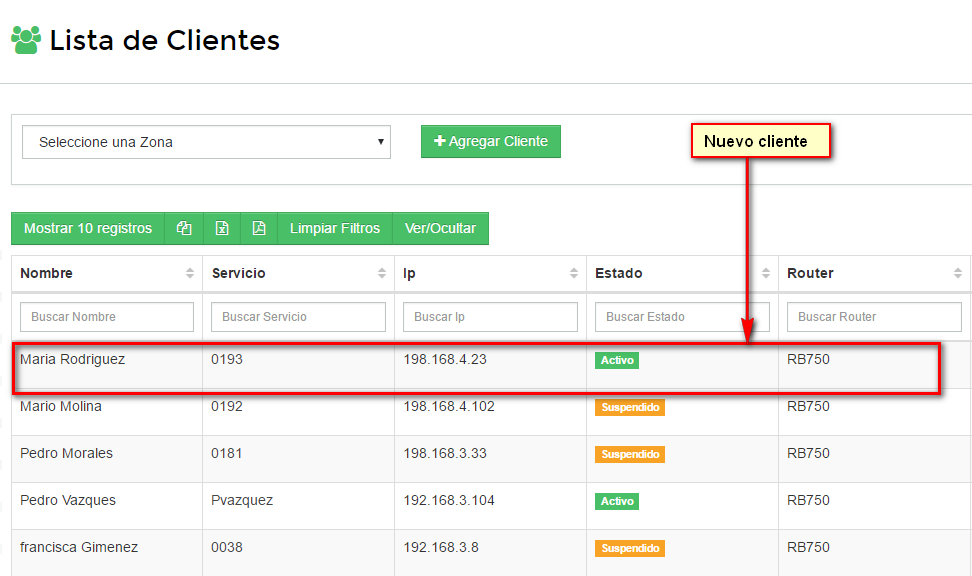The width and height of the screenshot is (972, 576).
Task: Click the Limpiar Filtros button
Action: 335,228
